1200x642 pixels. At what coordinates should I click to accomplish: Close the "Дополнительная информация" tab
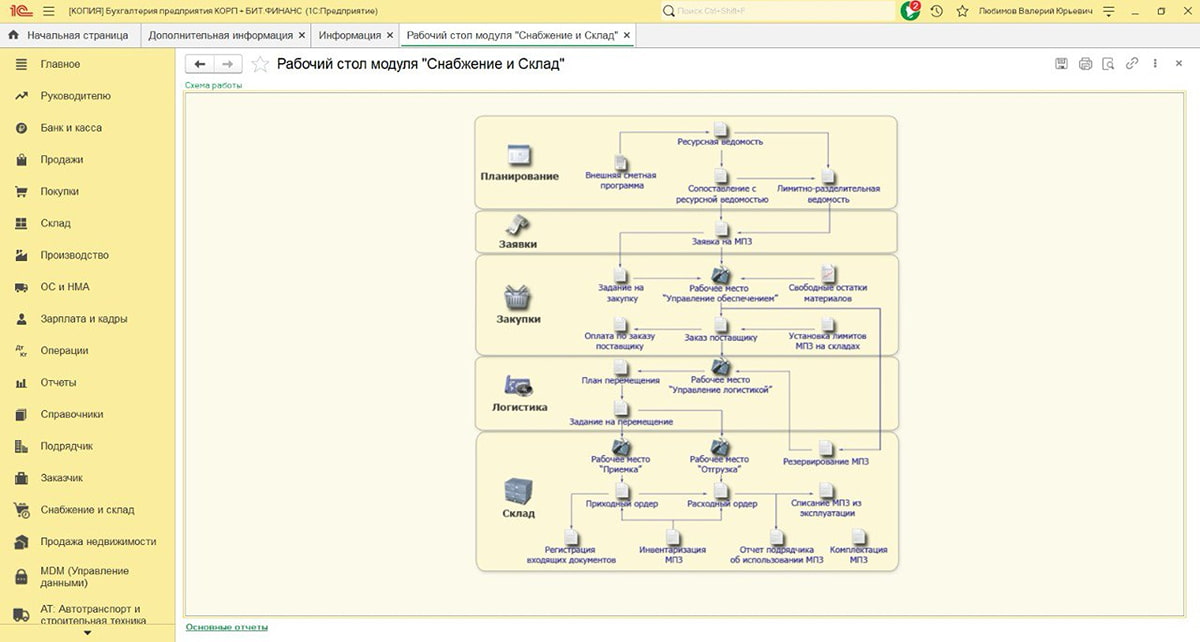302,35
